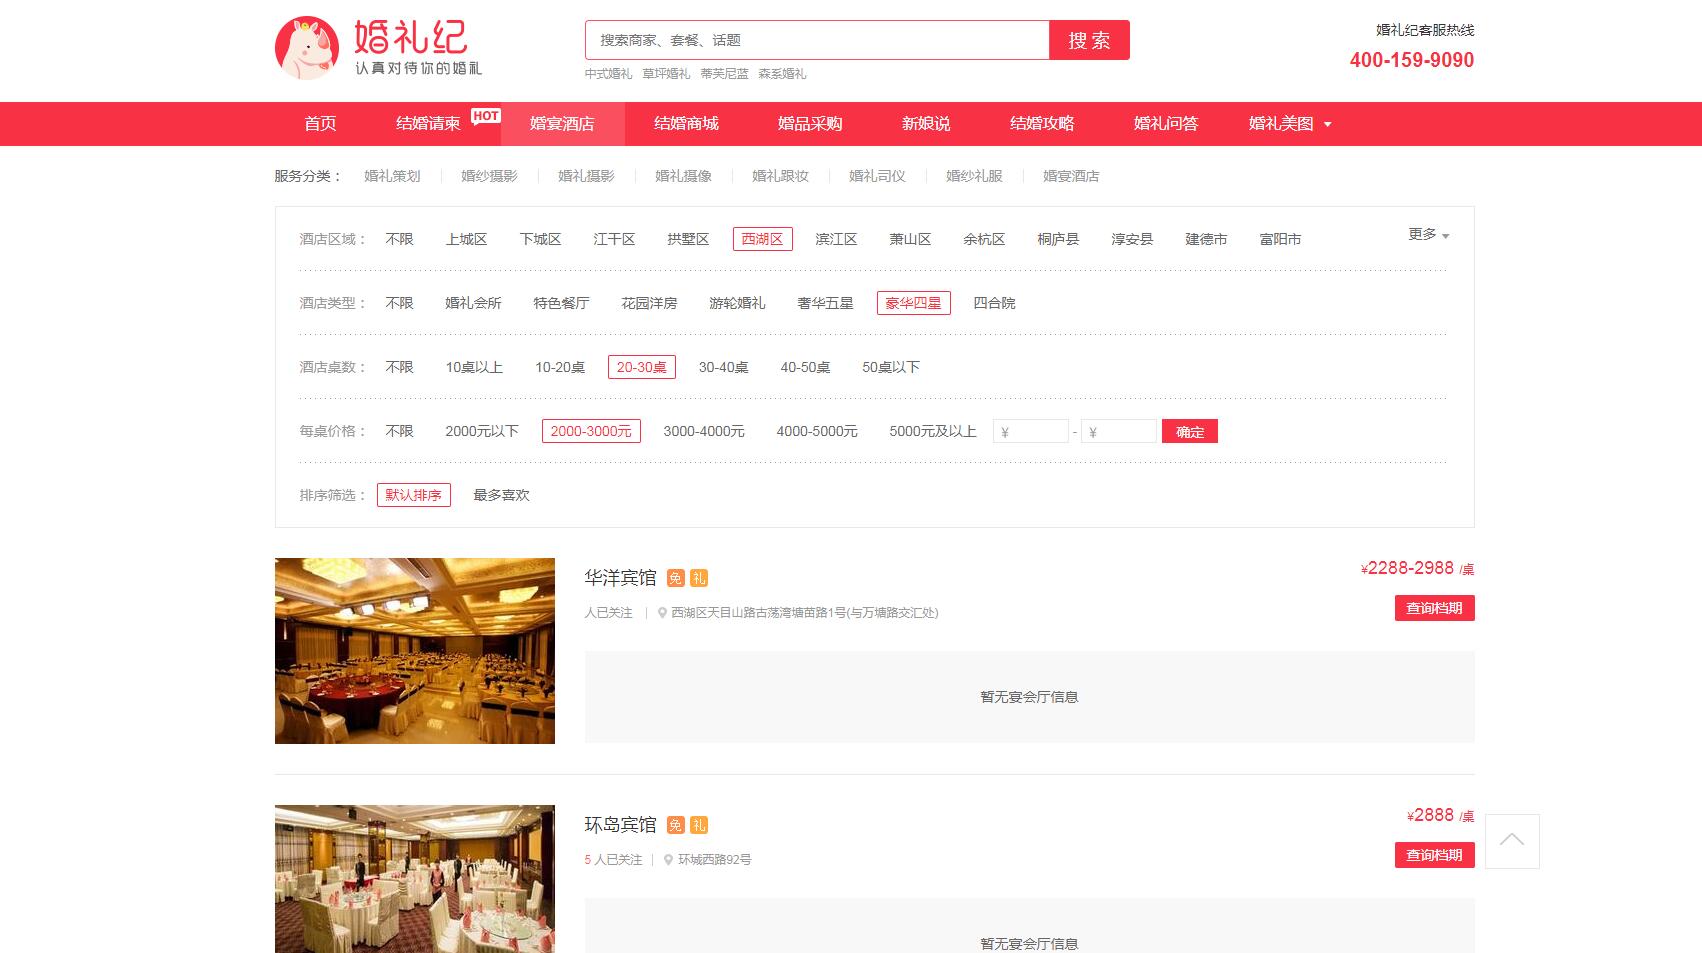Click the ¥2288-2988 /桌 price text
1702x953 pixels.
pos(1417,568)
